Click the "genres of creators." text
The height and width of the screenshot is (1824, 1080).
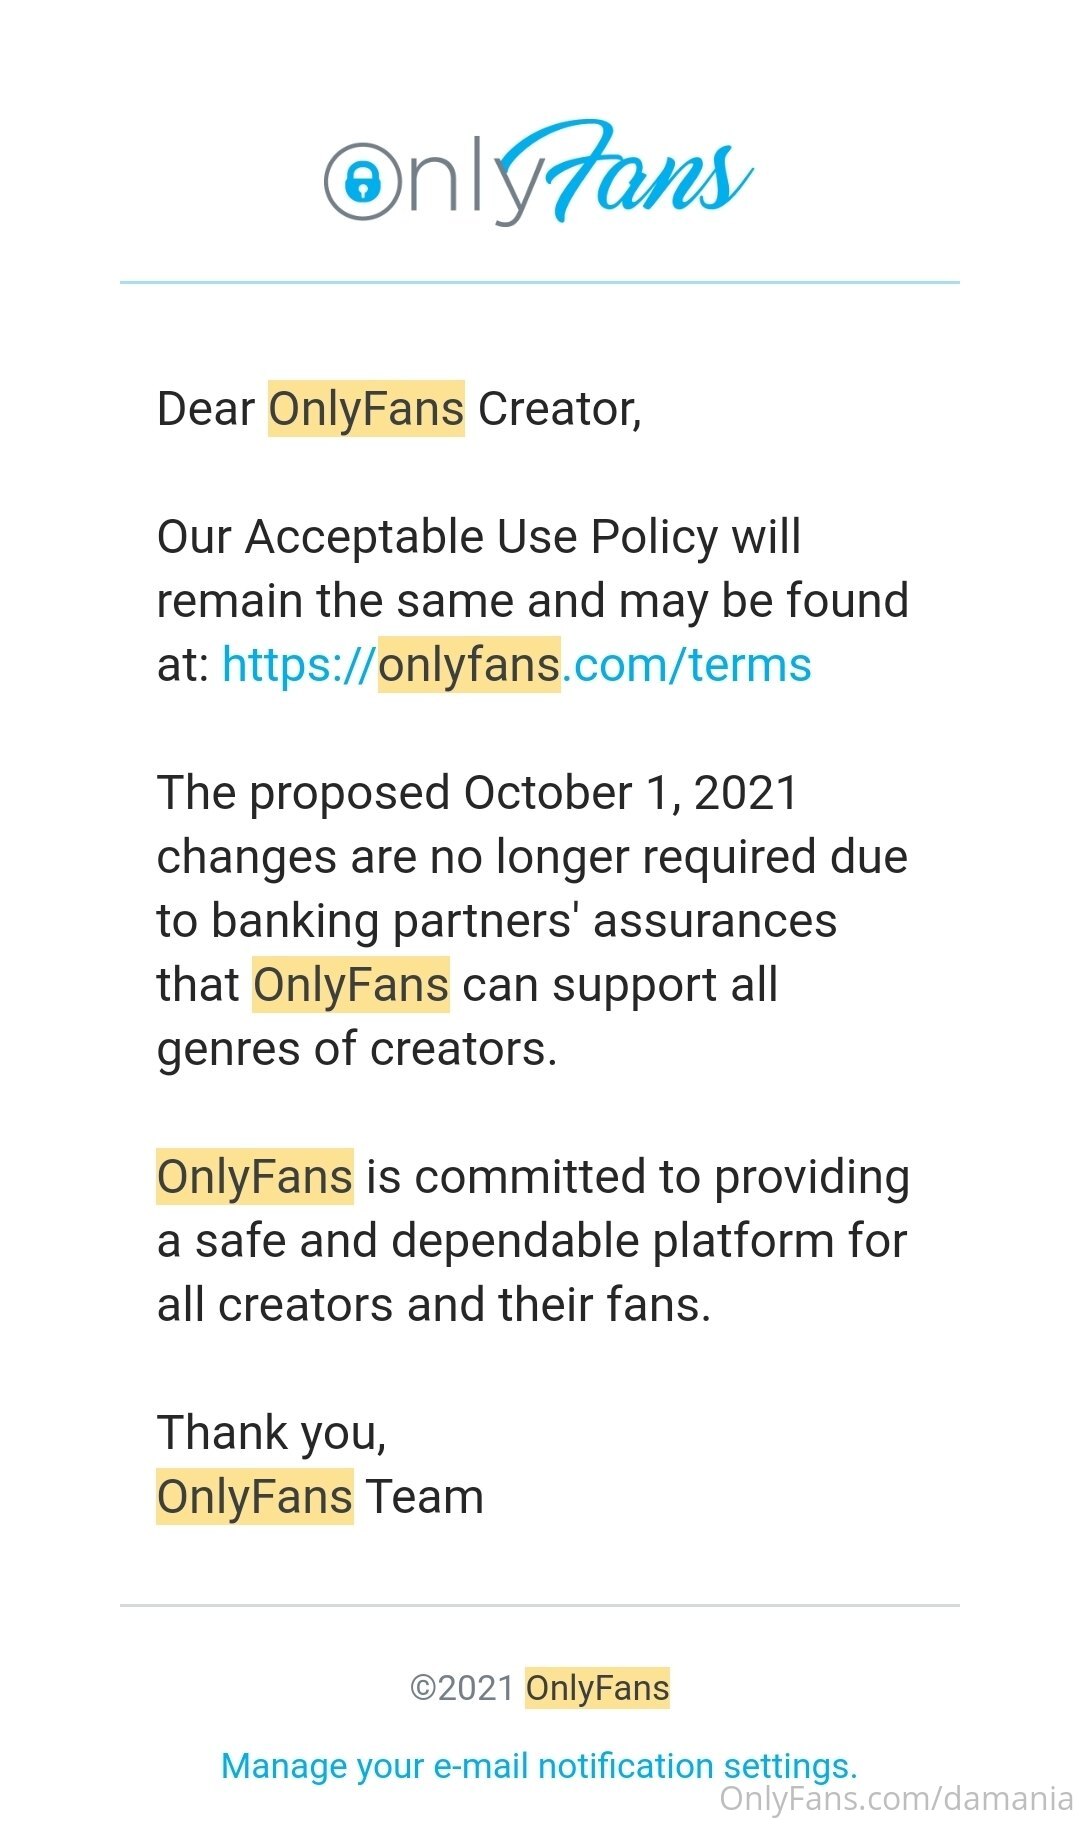pos(357,1049)
